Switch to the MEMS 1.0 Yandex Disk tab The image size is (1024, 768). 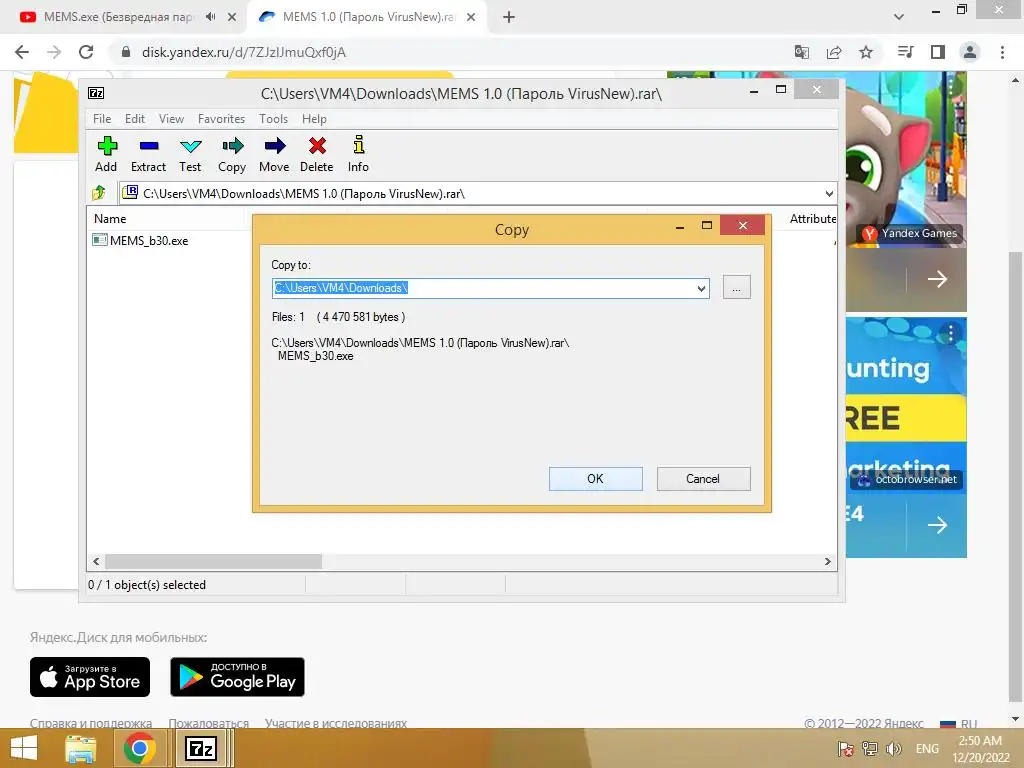[x=370, y=17]
